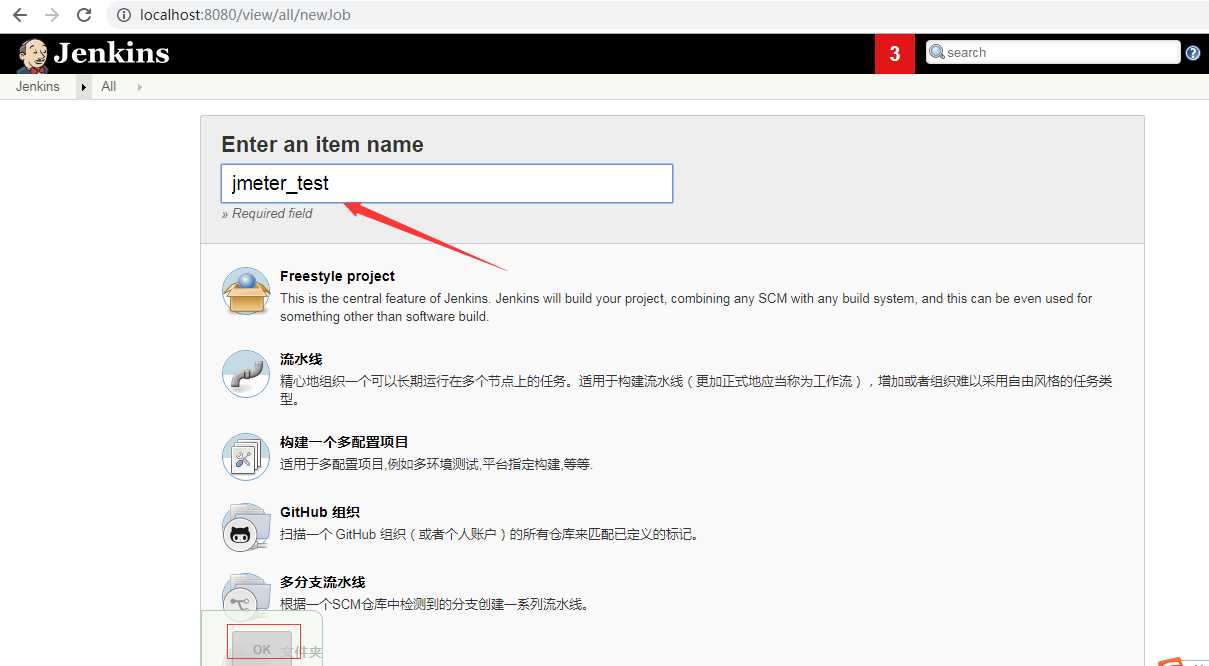Choose the GitHub 组织 item title
Screen dimensions: 1209x666
click(320, 512)
